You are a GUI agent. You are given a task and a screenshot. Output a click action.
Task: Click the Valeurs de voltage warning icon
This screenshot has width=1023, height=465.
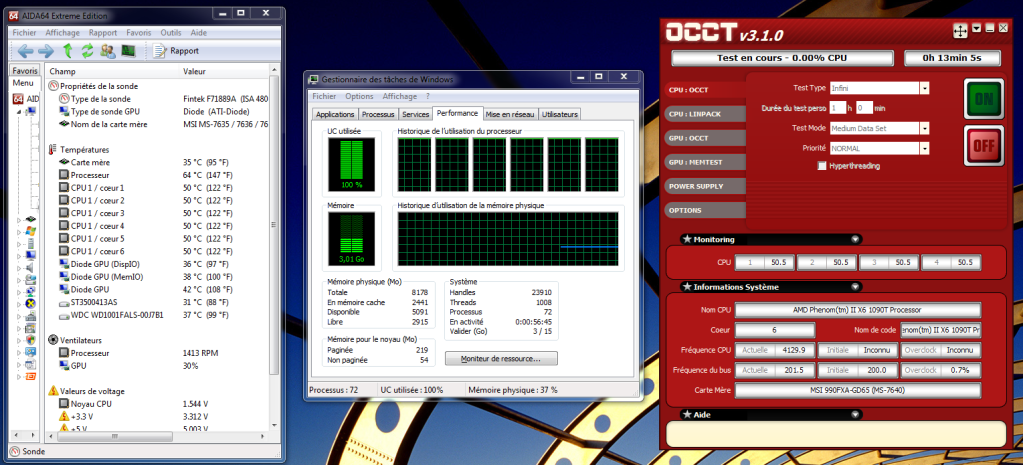pyautogui.click(x=53, y=391)
